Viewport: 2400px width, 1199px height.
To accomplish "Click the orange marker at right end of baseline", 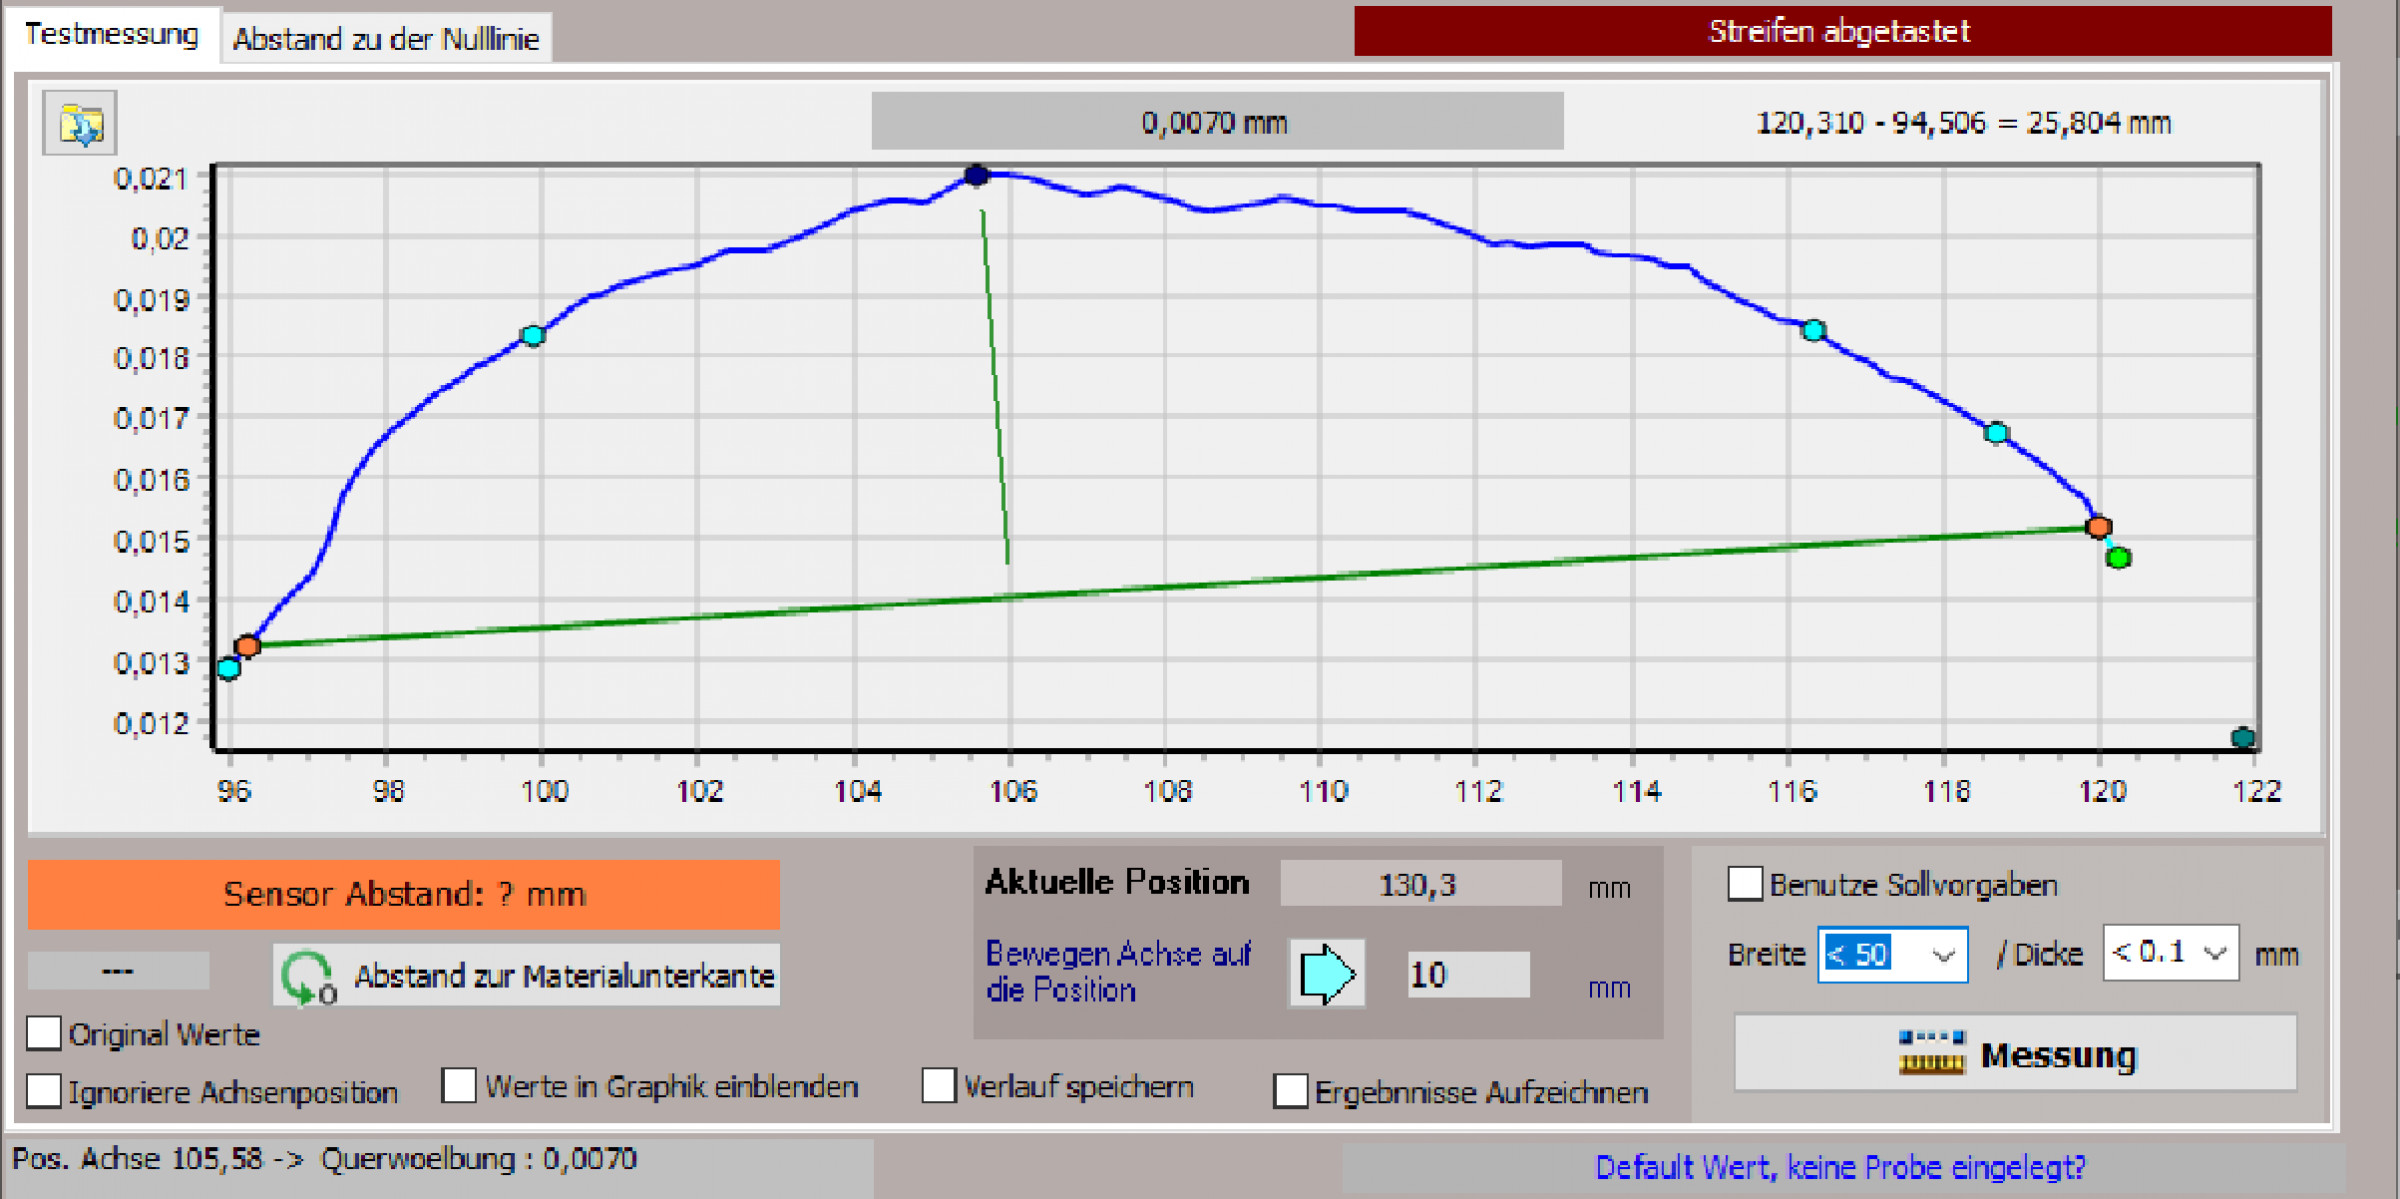I will tap(2098, 527).
